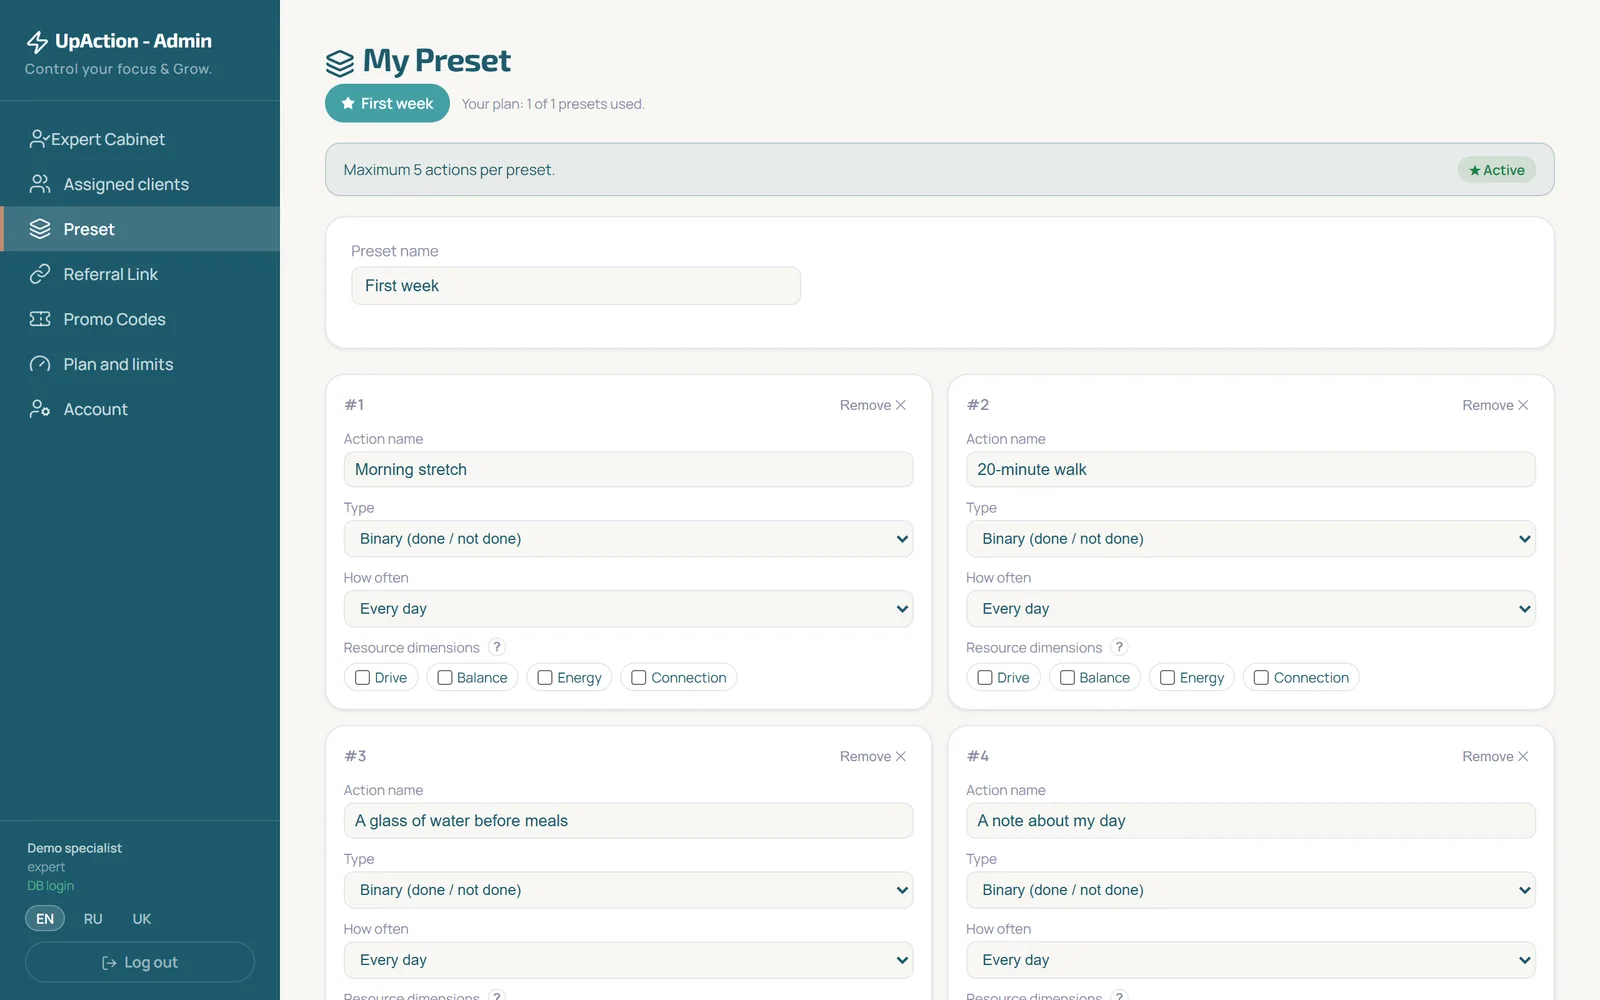
Task: Click the help icon for action #2 resource dimensions
Action: [x=1120, y=647]
